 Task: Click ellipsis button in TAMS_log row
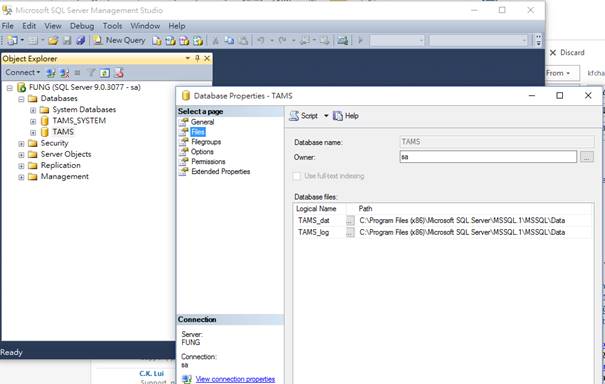350,232
